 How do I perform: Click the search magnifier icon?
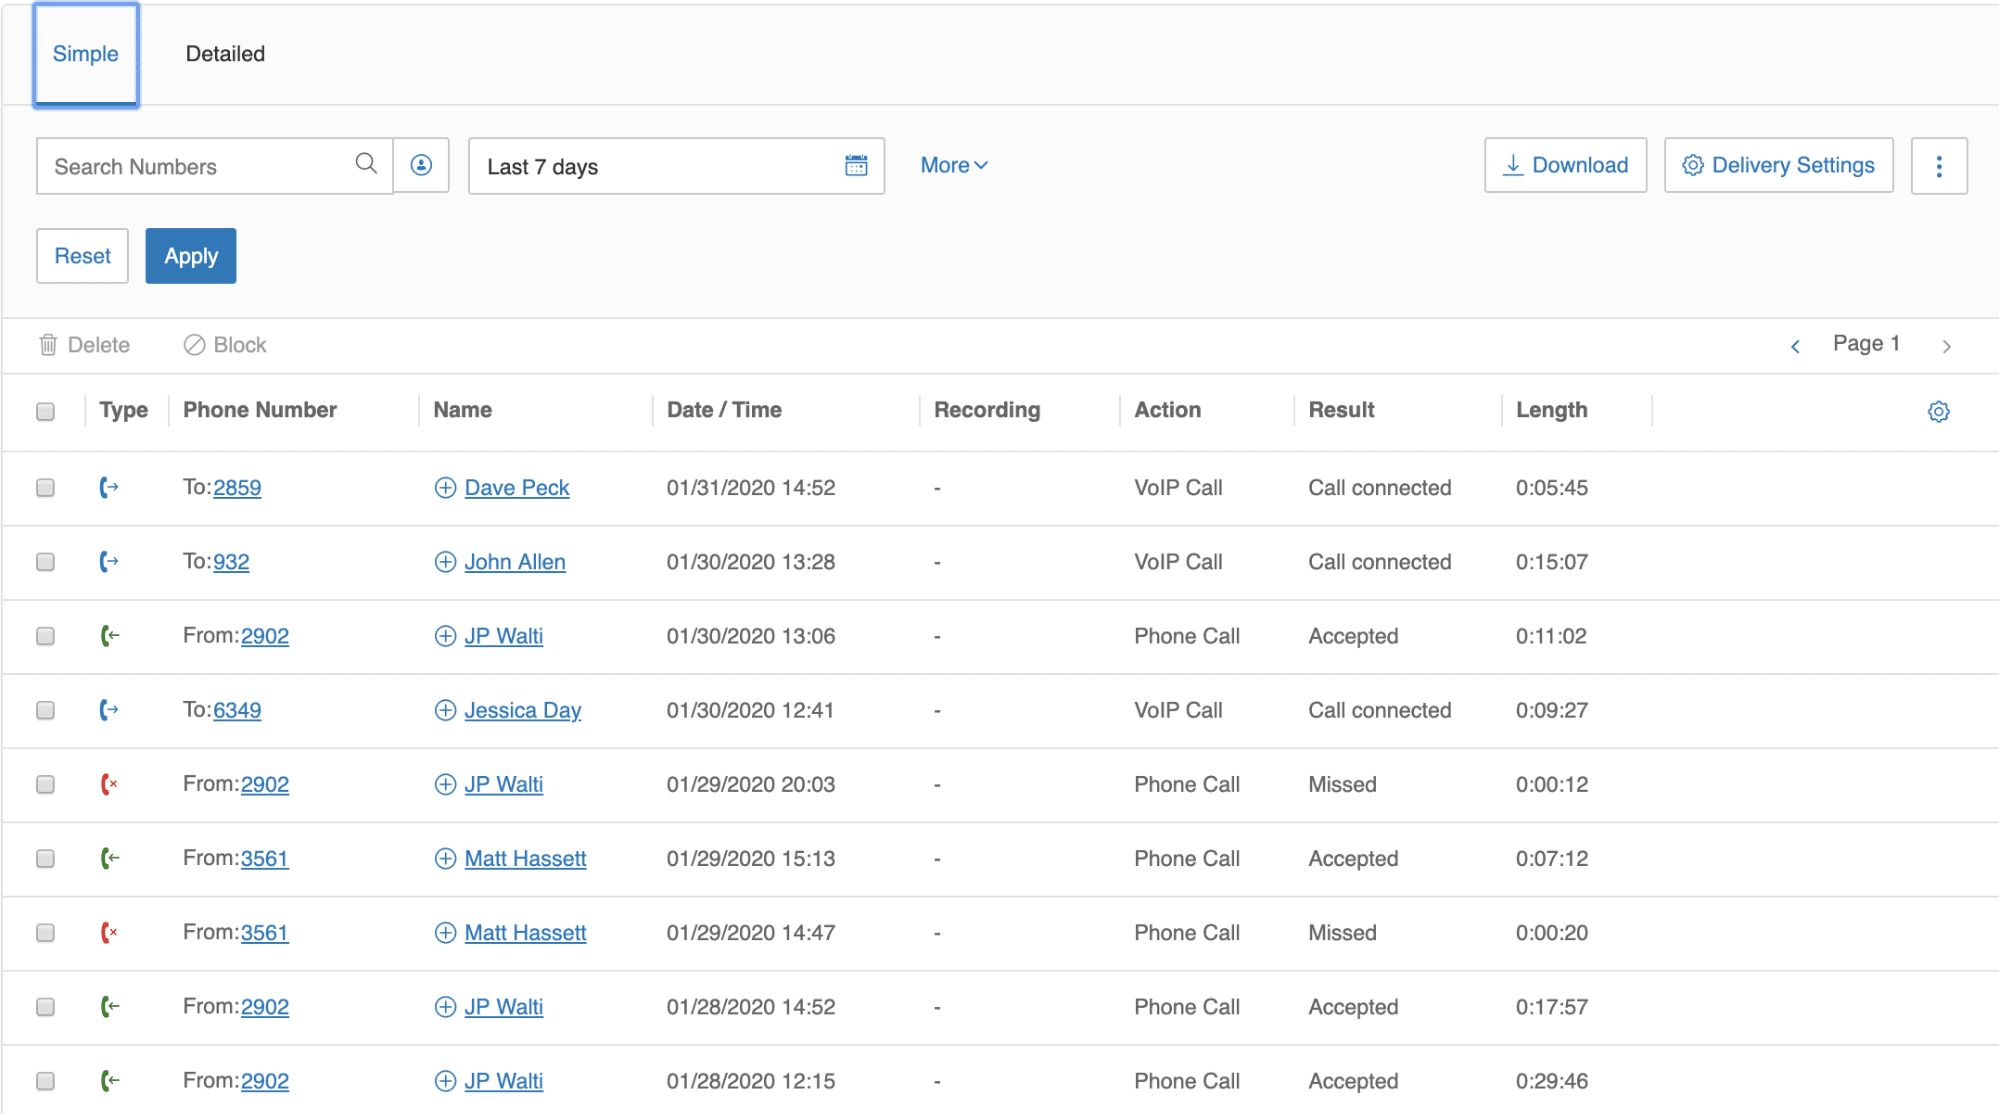pos(366,164)
